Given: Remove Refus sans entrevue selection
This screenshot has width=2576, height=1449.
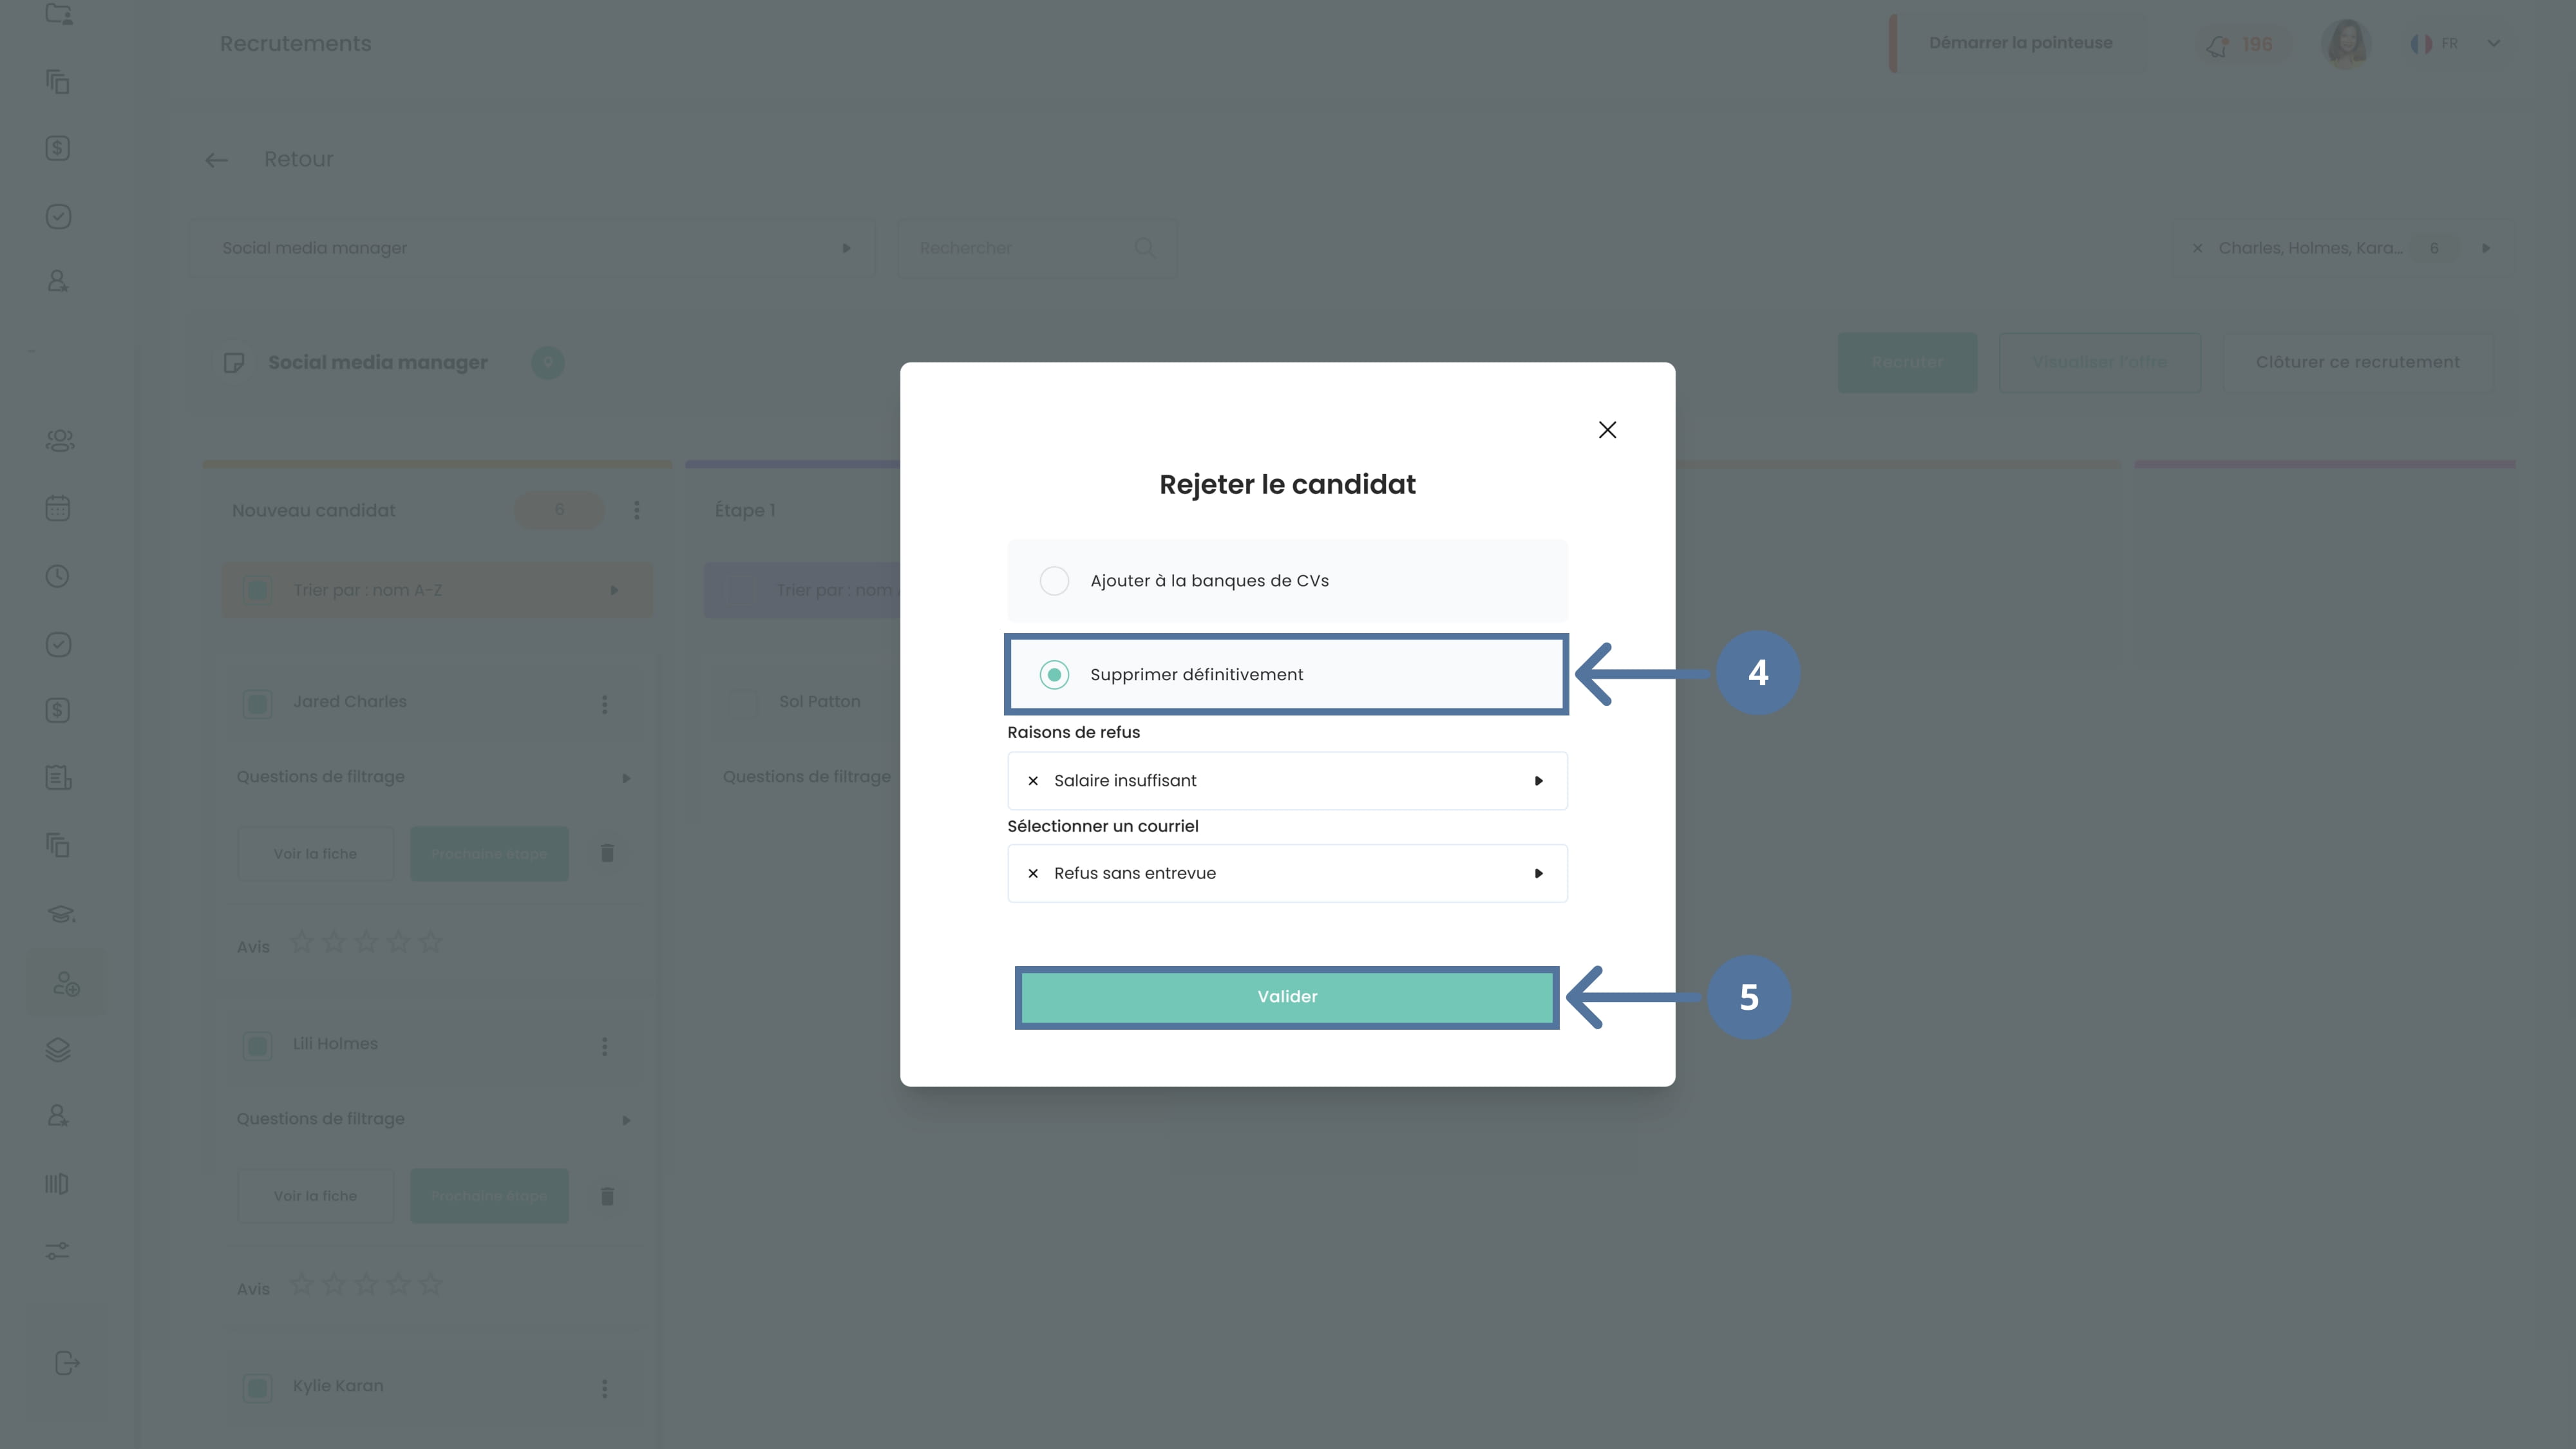Looking at the screenshot, I should click(1033, 874).
